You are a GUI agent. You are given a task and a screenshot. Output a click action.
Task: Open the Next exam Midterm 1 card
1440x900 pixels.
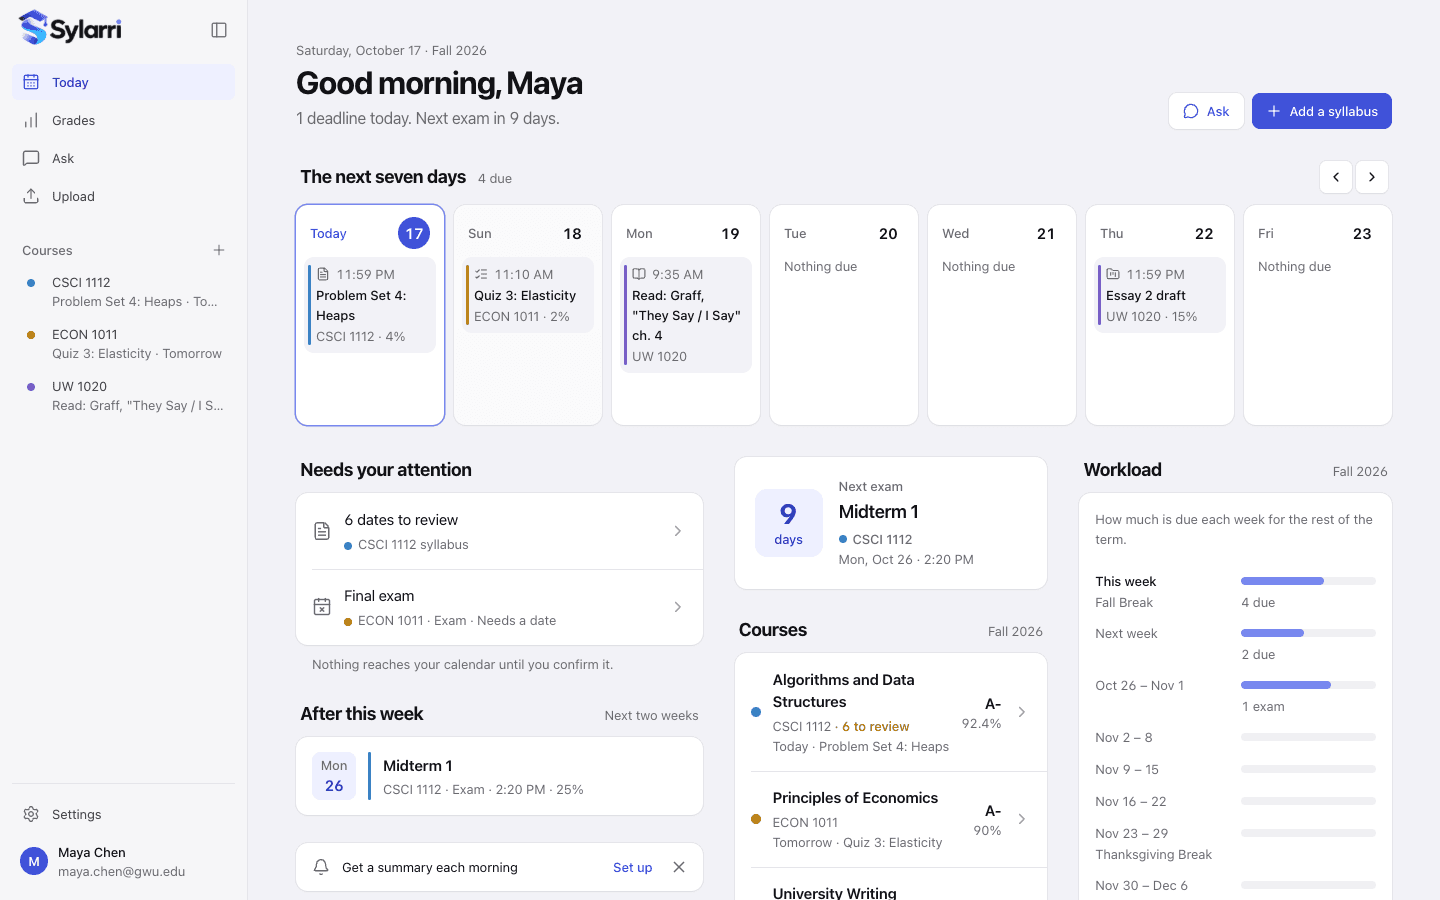click(891, 523)
